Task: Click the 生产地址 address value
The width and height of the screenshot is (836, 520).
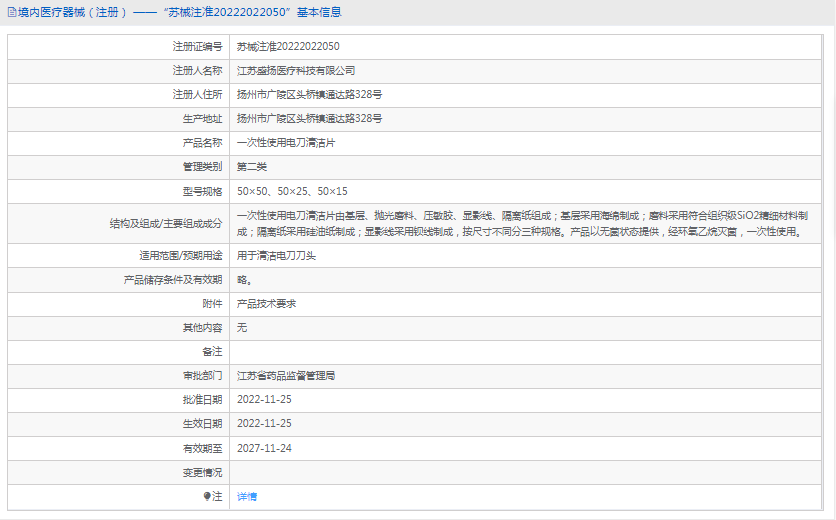Action: click(309, 118)
